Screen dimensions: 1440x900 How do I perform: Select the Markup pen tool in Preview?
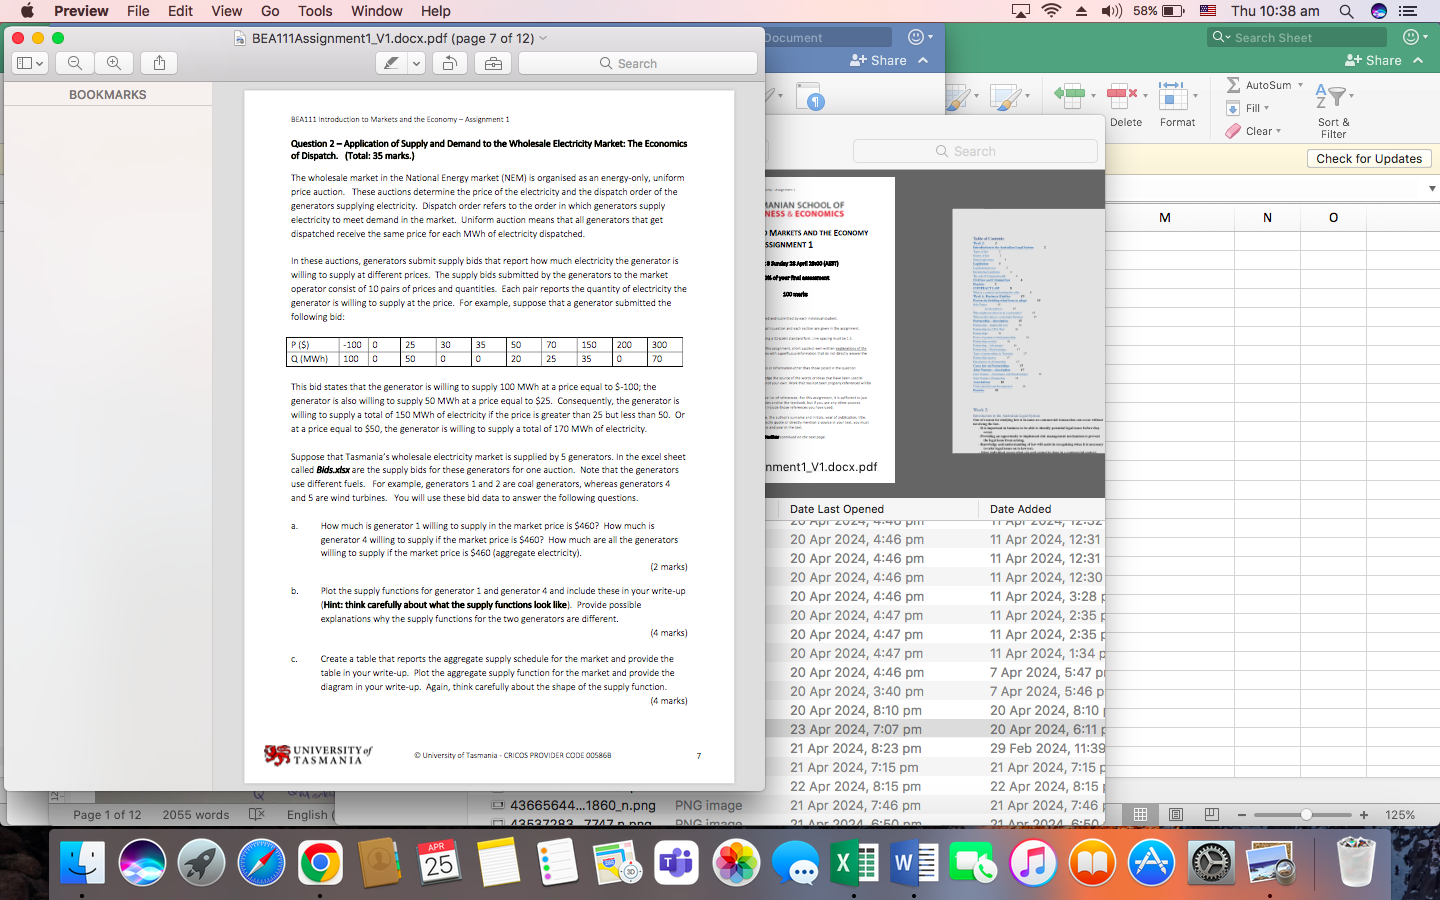tap(390, 62)
